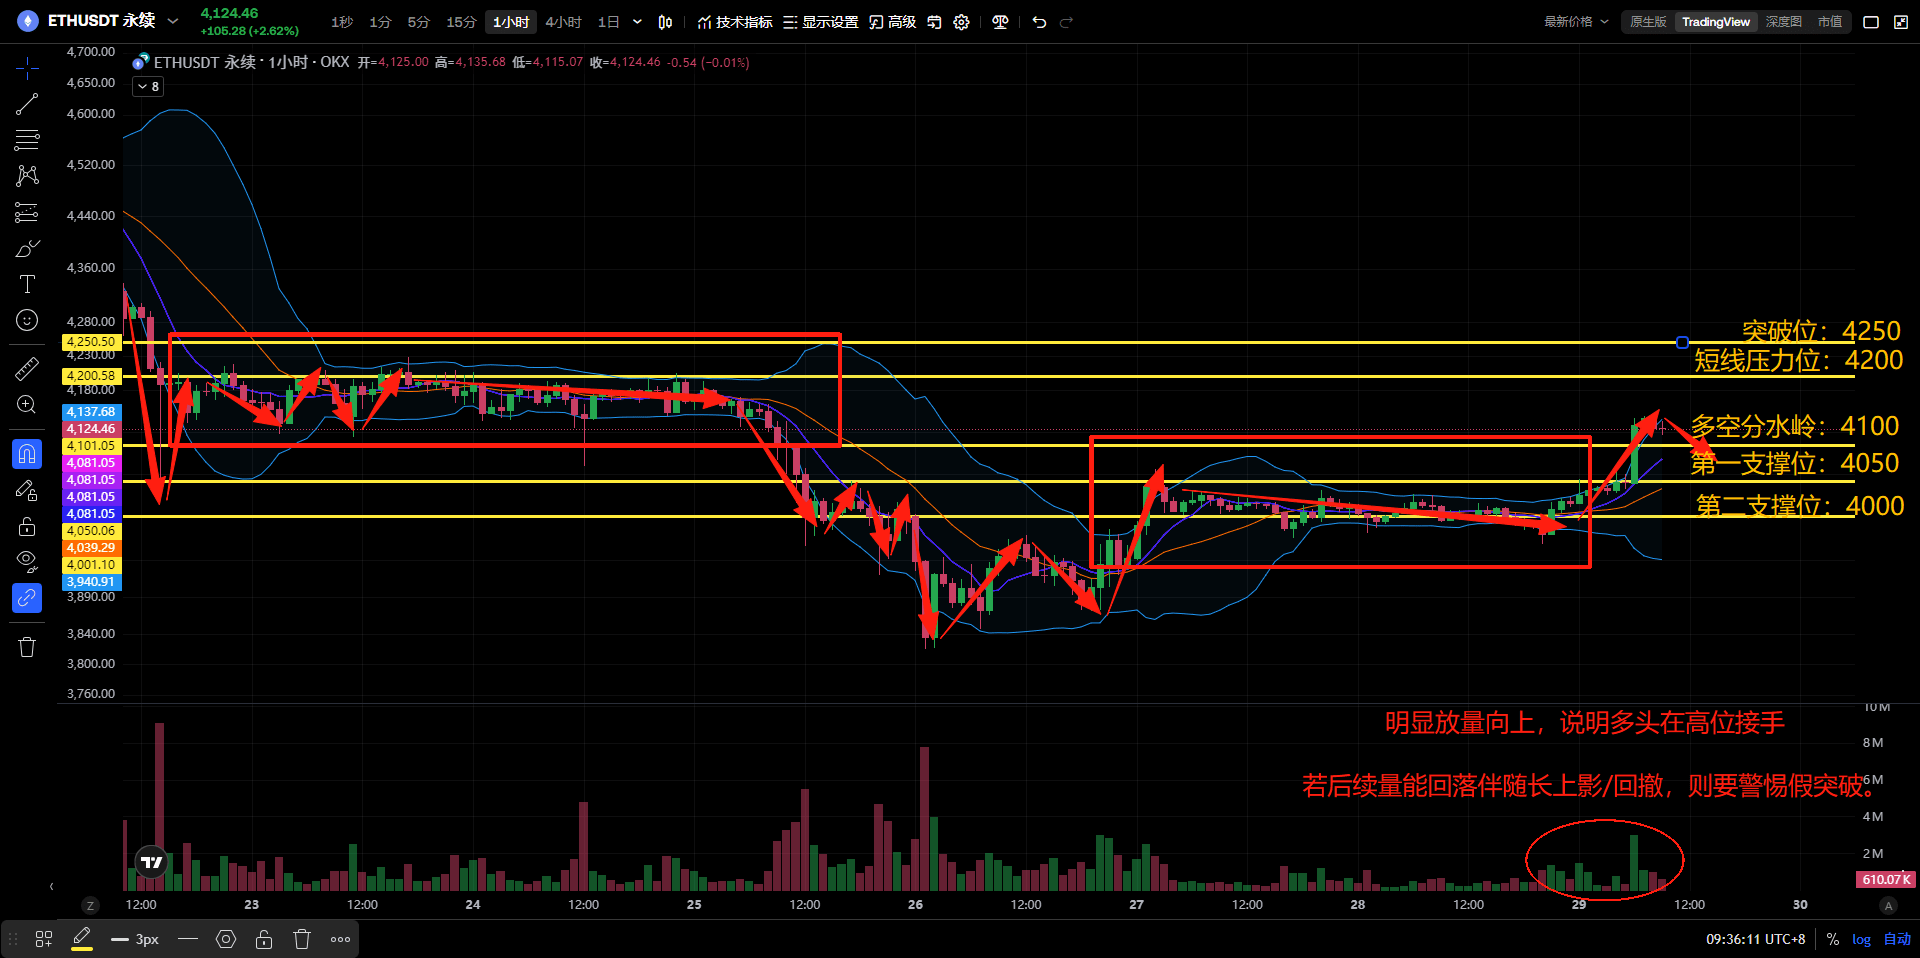Open drawing settings hexagon icon
The width and height of the screenshot is (1920, 958).
tap(226, 939)
